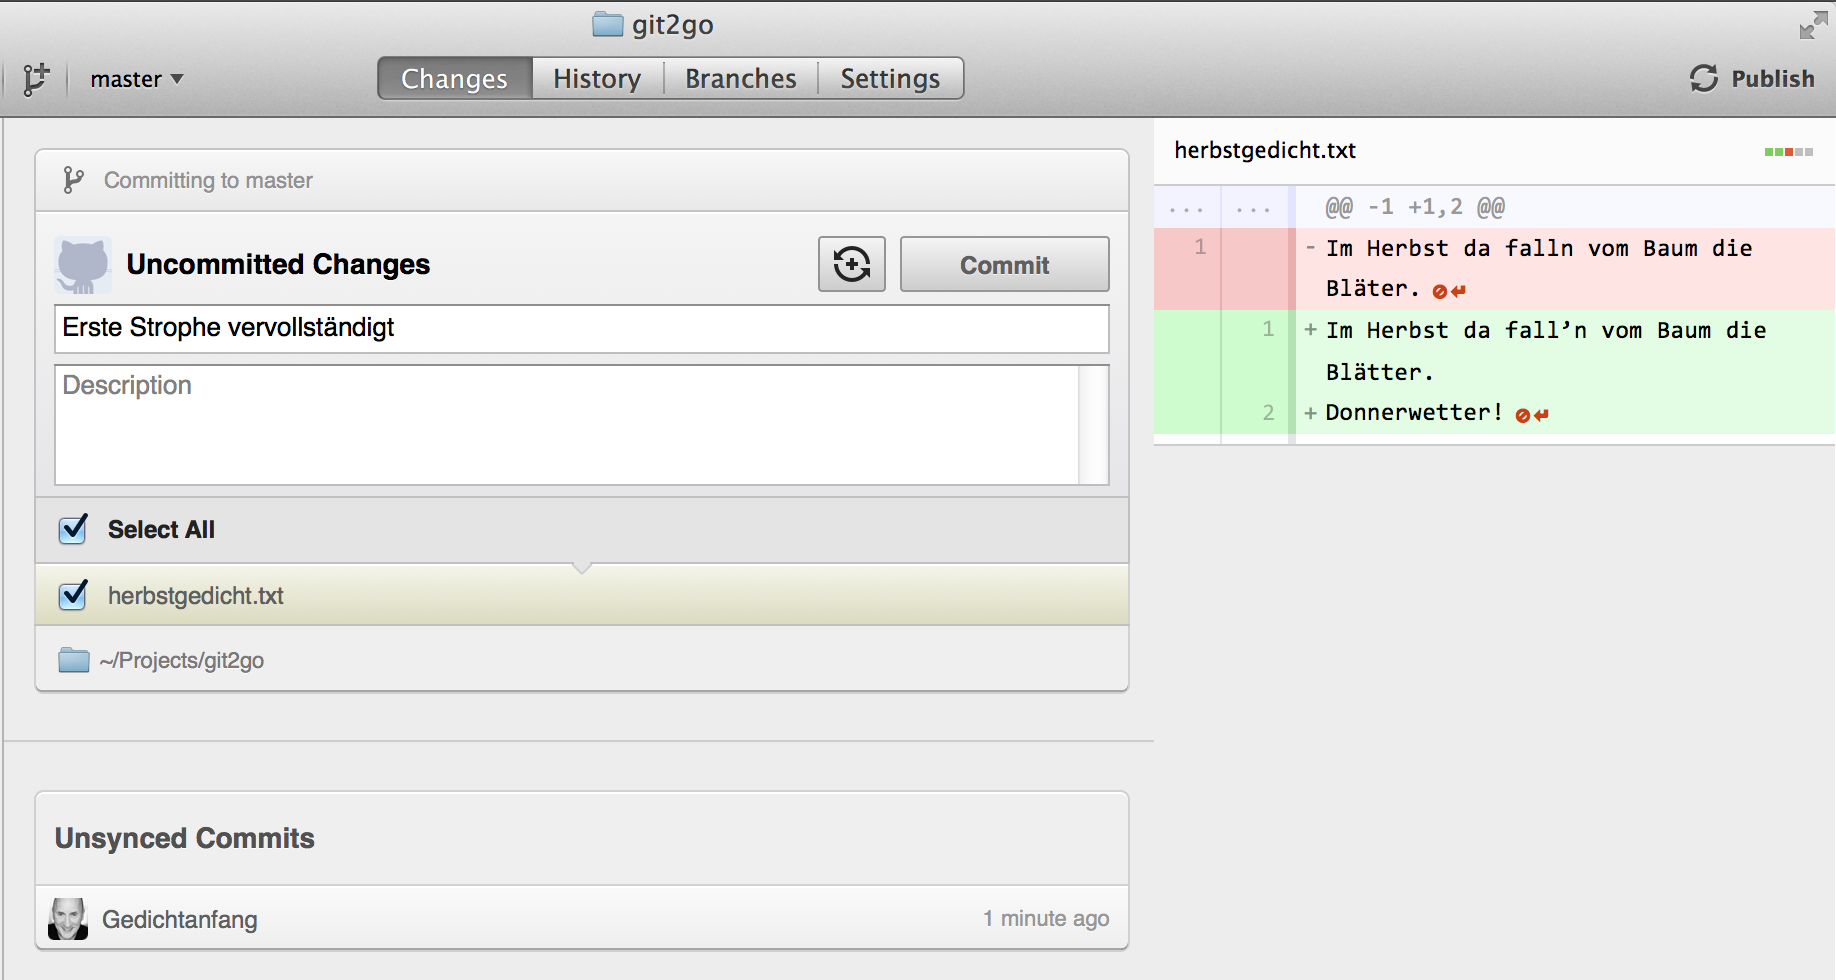Uncheck the herbstgedicht.txt checkbox
1836x980 pixels.
pyautogui.click(x=73, y=595)
